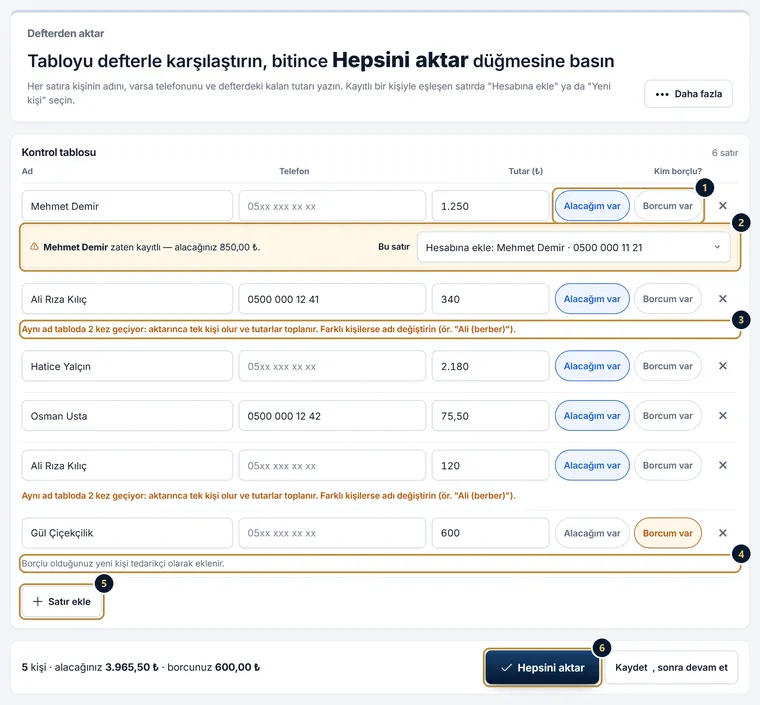Select Borcum var for Gül Çiçekçilik

click(x=667, y=533)
